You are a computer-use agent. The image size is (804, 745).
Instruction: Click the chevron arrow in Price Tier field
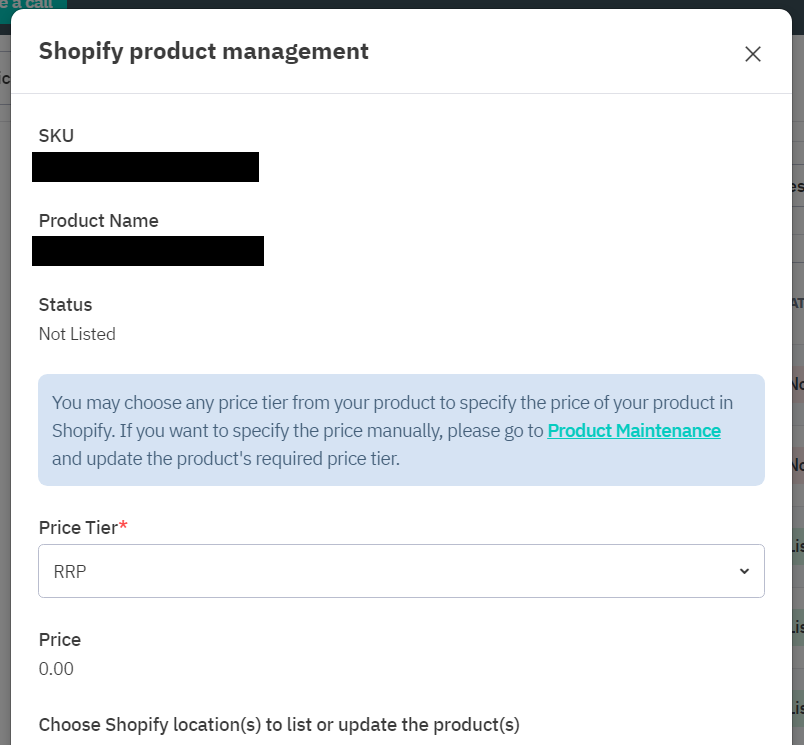[744, 571]
